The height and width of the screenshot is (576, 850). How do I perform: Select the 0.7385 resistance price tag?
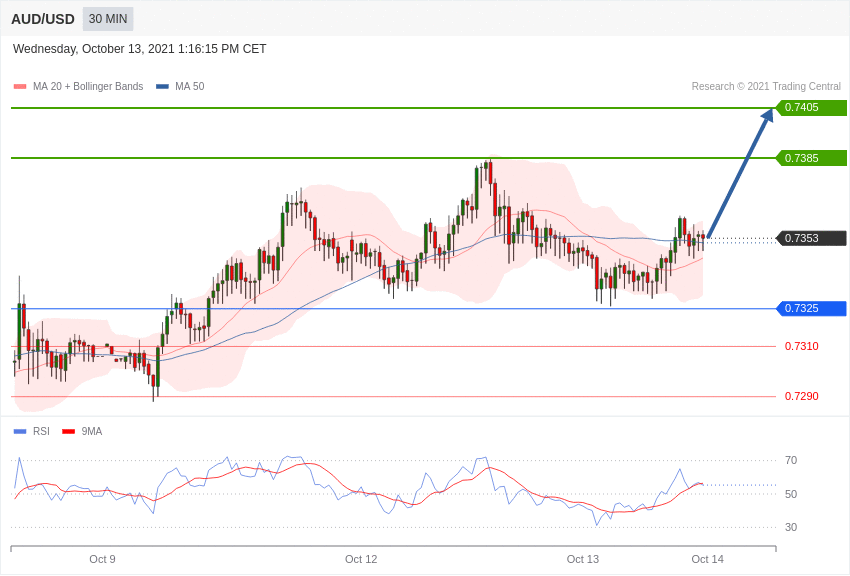pyautogui.click(x=812, y=158)
